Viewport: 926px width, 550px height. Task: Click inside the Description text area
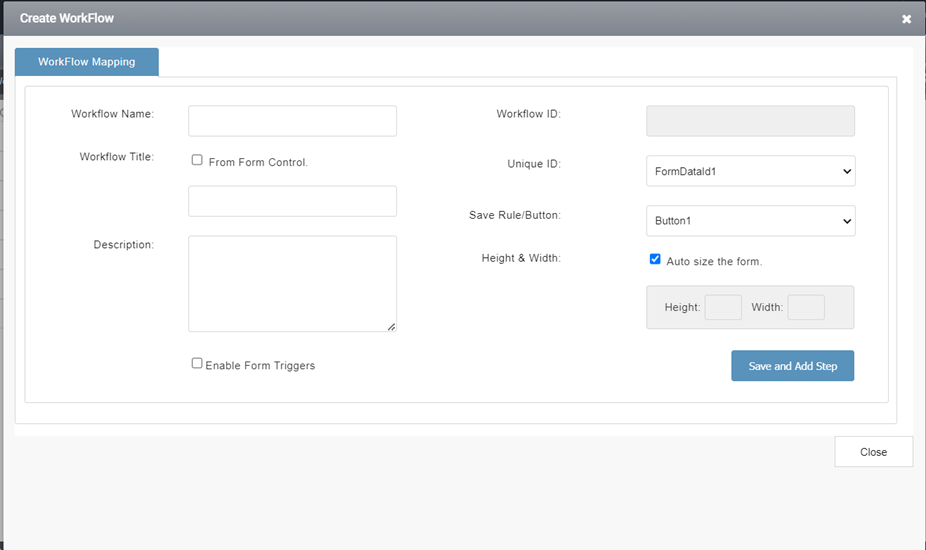pos(292,284)
